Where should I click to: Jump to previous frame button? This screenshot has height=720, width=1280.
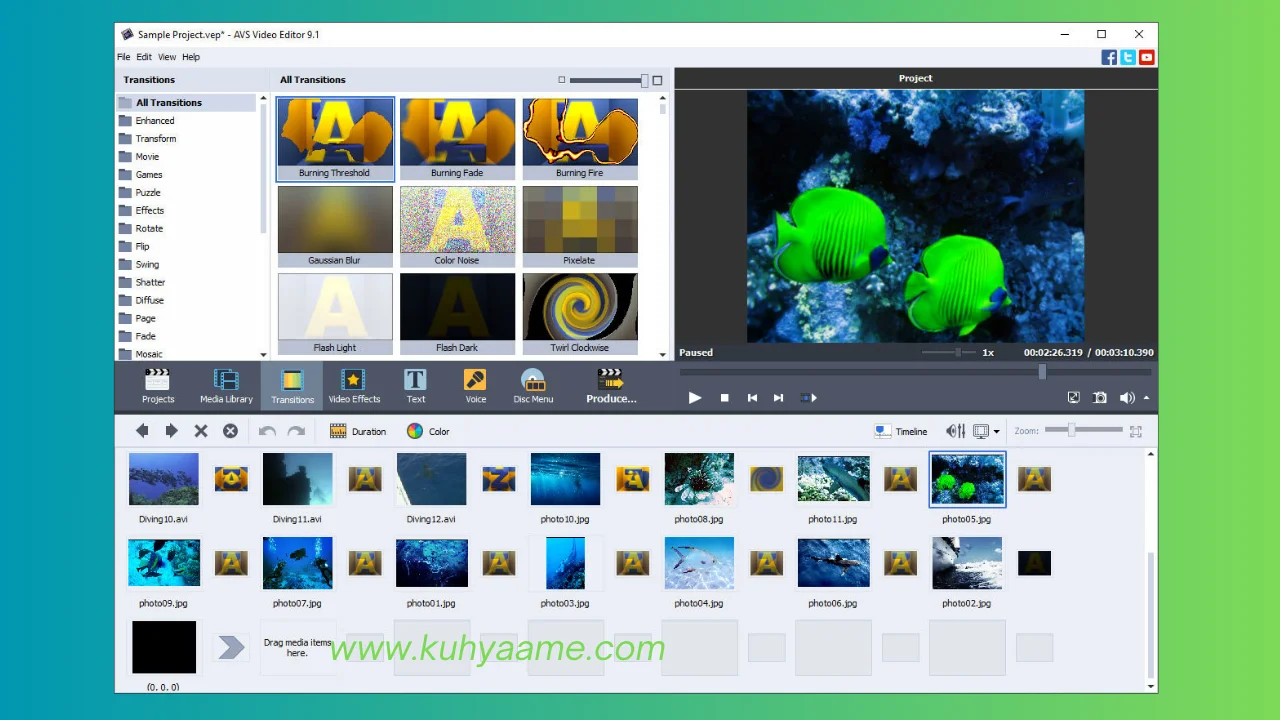(x=752, y=398)
